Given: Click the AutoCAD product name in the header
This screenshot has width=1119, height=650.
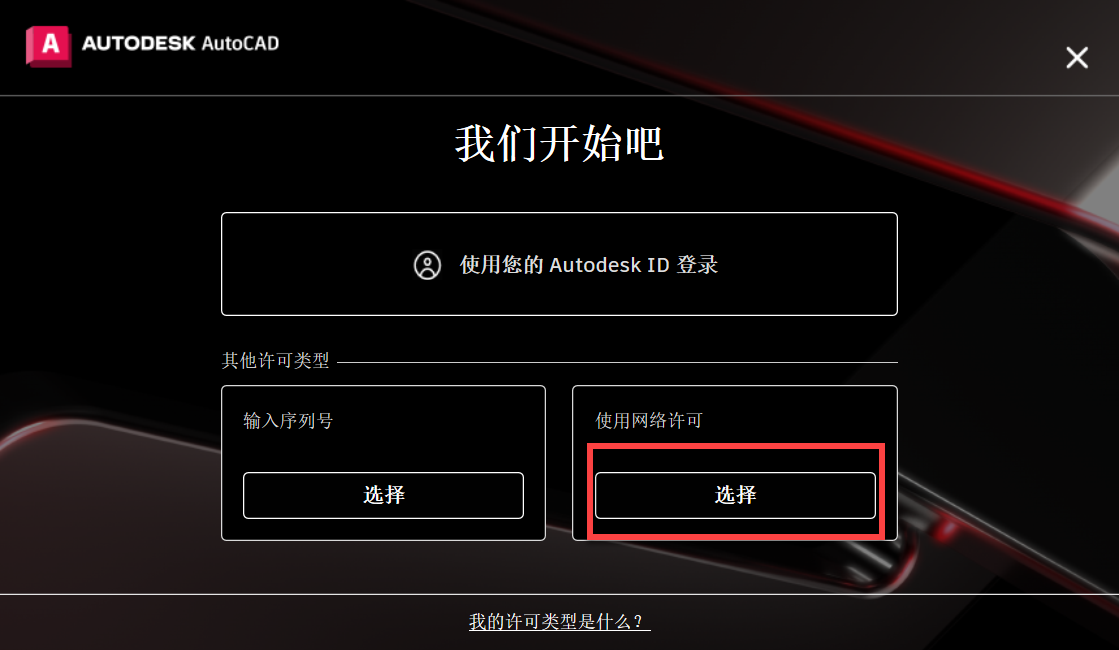Looking at the screenshot, I should click(x=240, y=44).
